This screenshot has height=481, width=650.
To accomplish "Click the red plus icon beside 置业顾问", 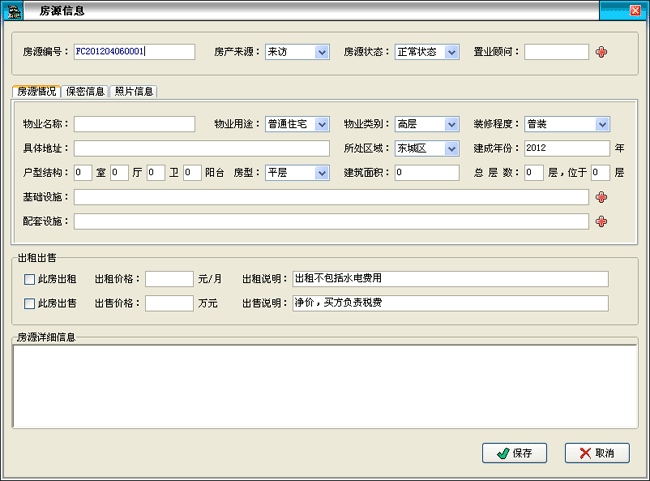I will 601,52.
